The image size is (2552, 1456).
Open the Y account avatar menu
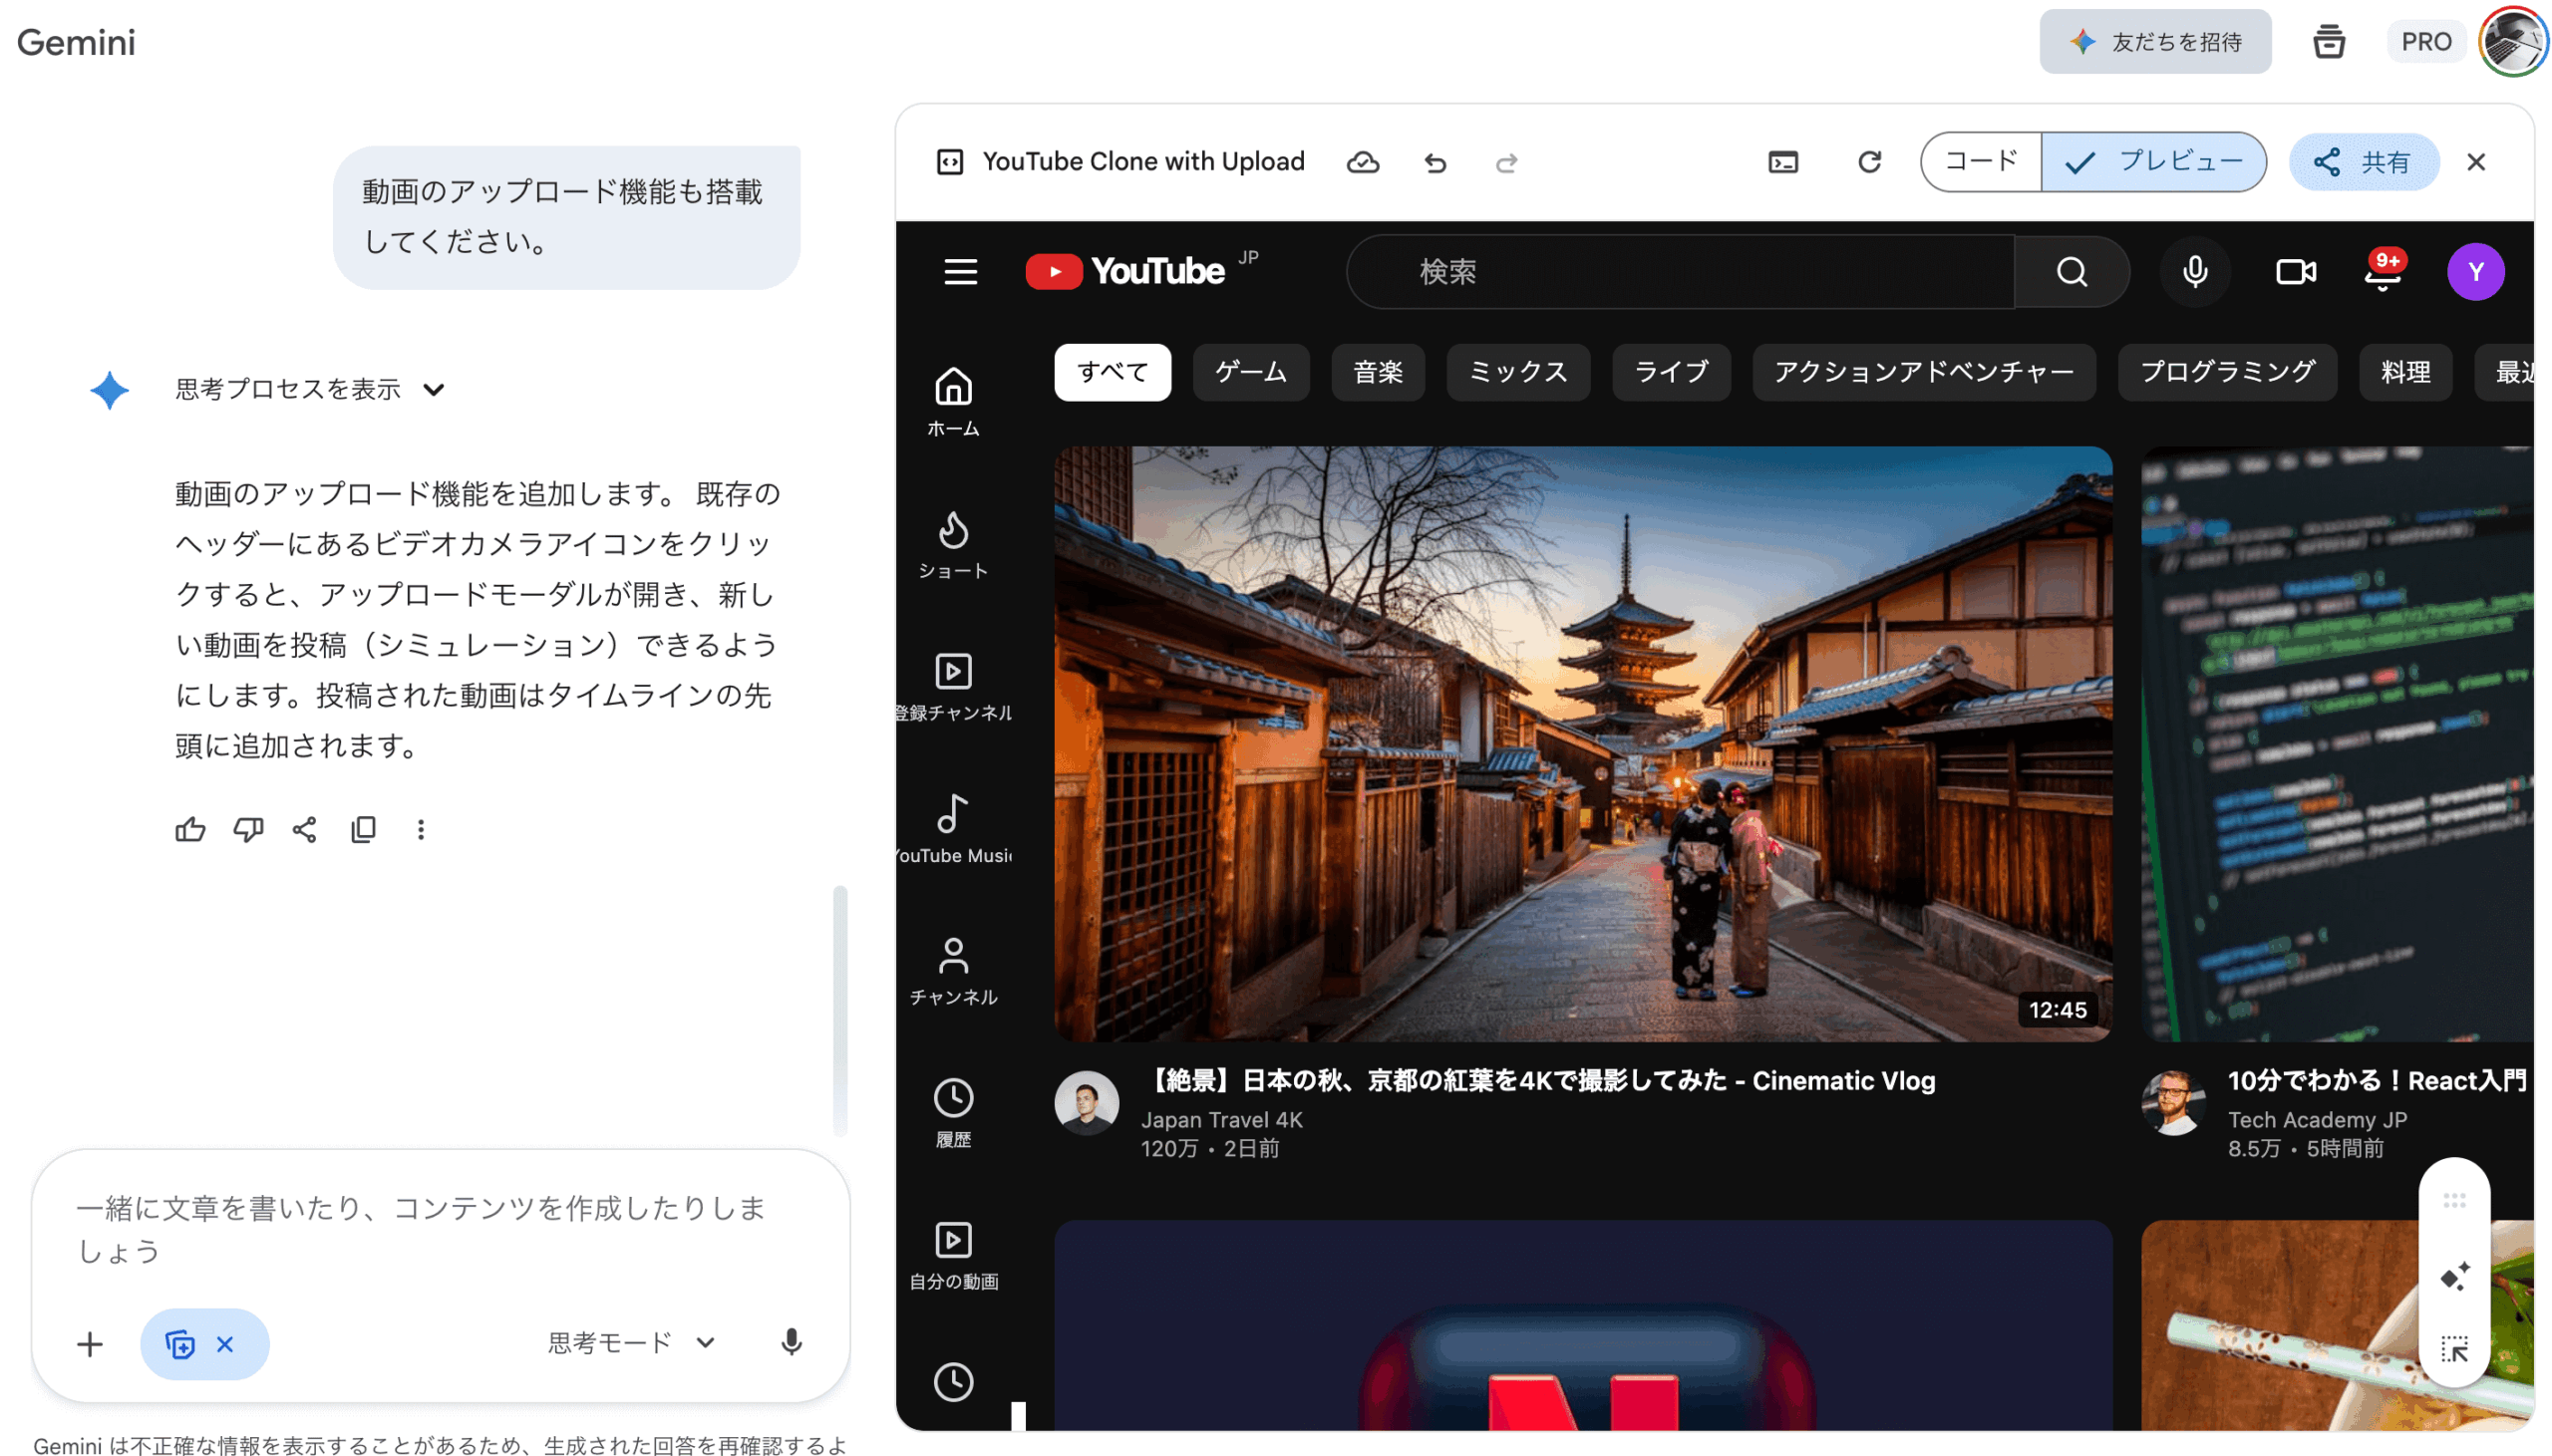2474,271
